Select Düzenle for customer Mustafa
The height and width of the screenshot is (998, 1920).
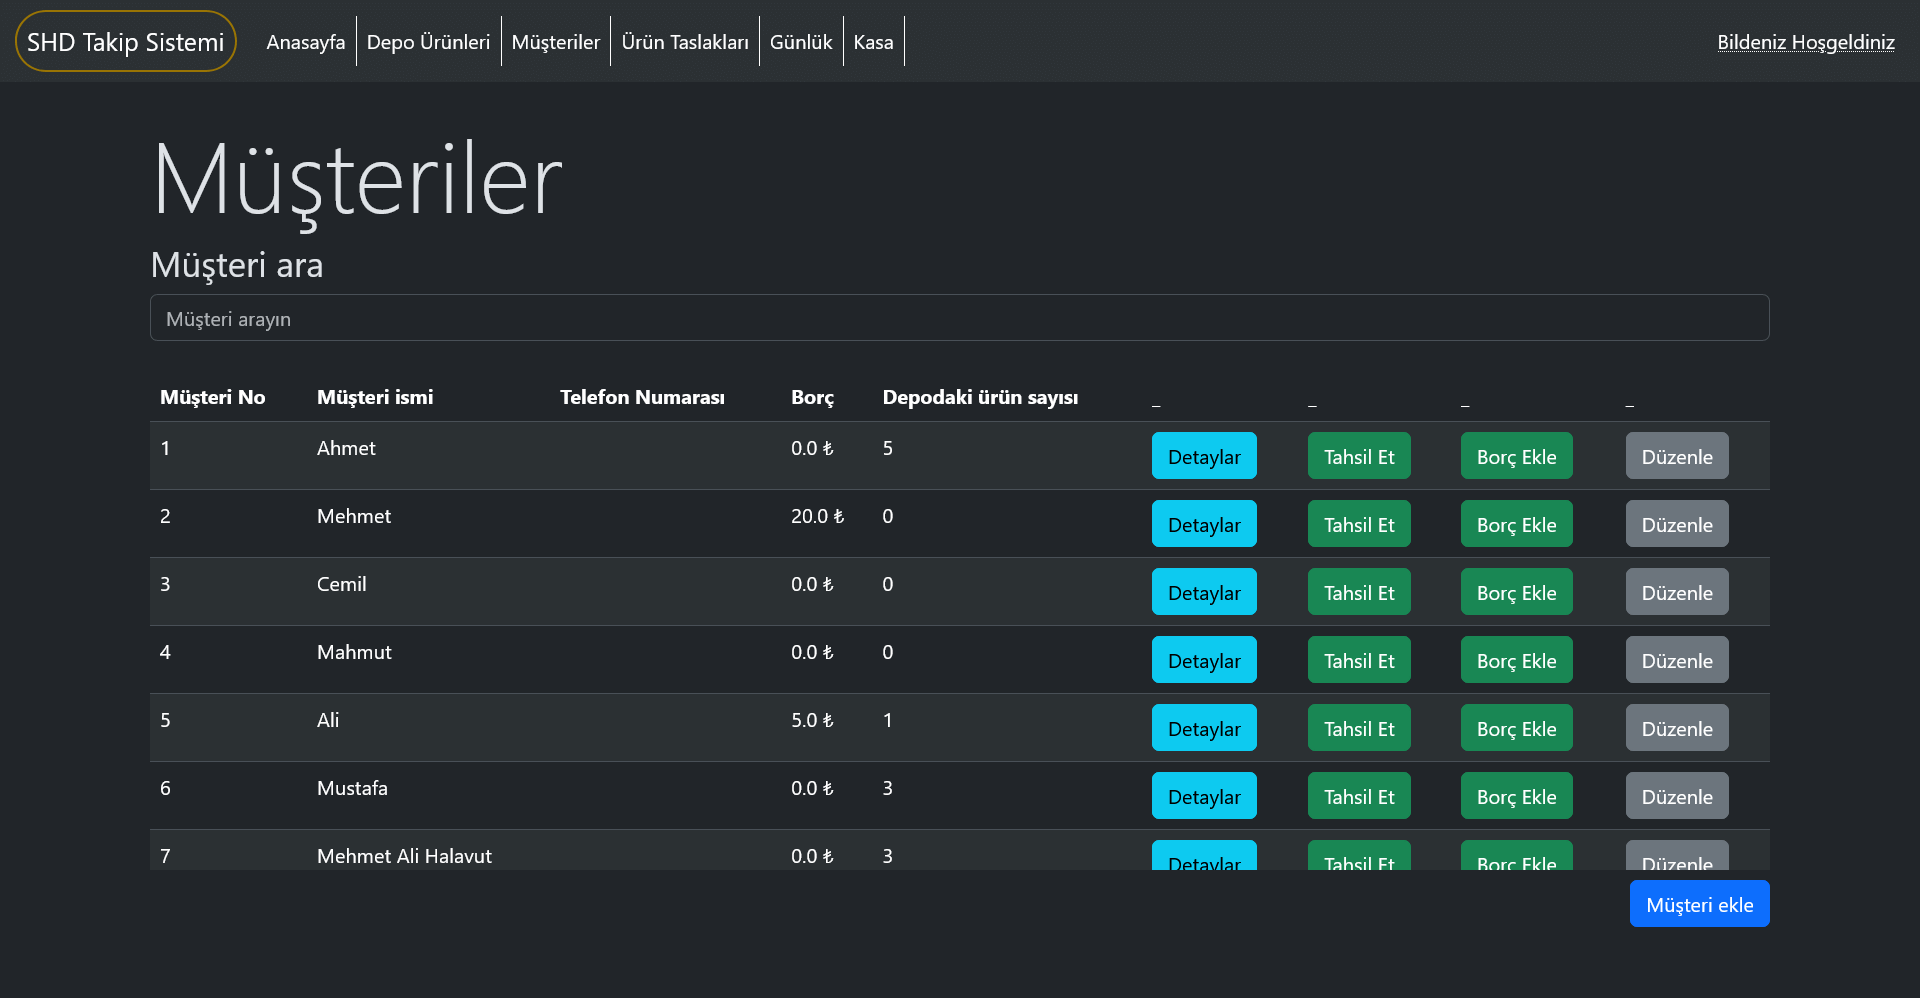click(x=1676, y=796)
